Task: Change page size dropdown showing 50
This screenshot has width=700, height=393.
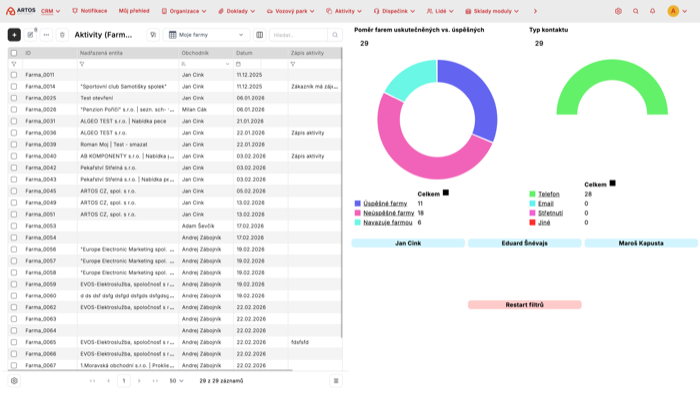Action: (176, 381)
